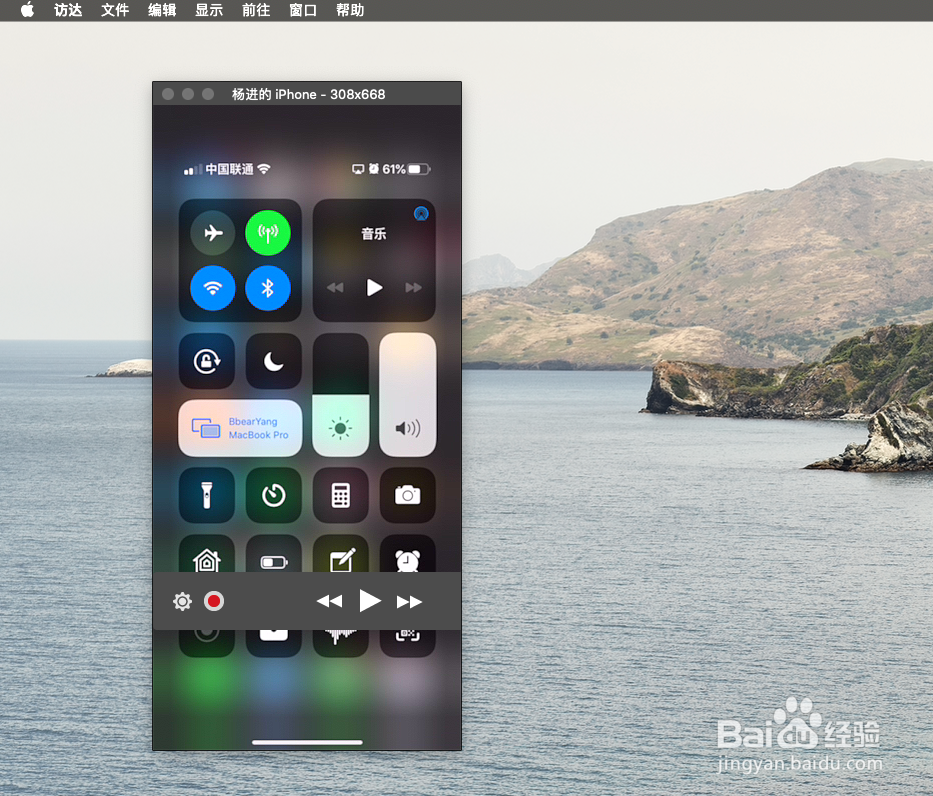Close the iPhone mirroring window
933x796 pixels.
click(168, 94)
